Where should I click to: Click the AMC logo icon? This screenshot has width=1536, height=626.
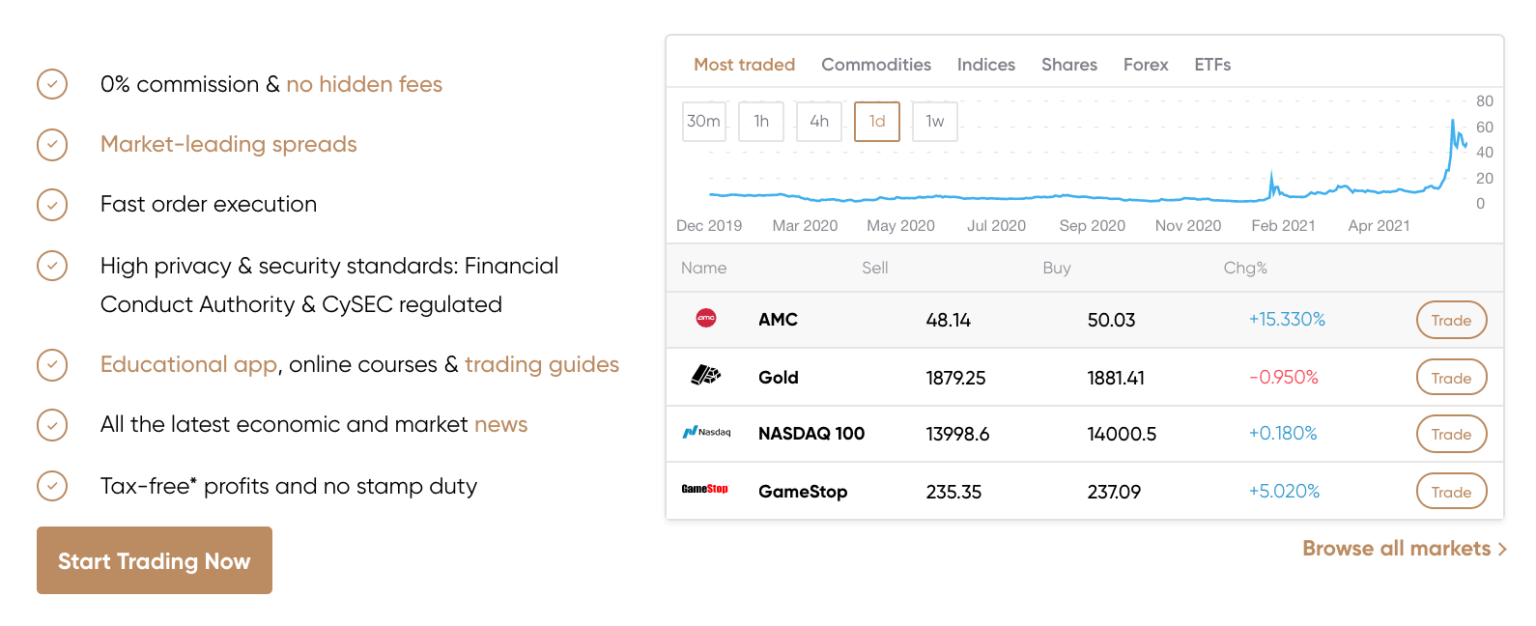click(706, 319)
